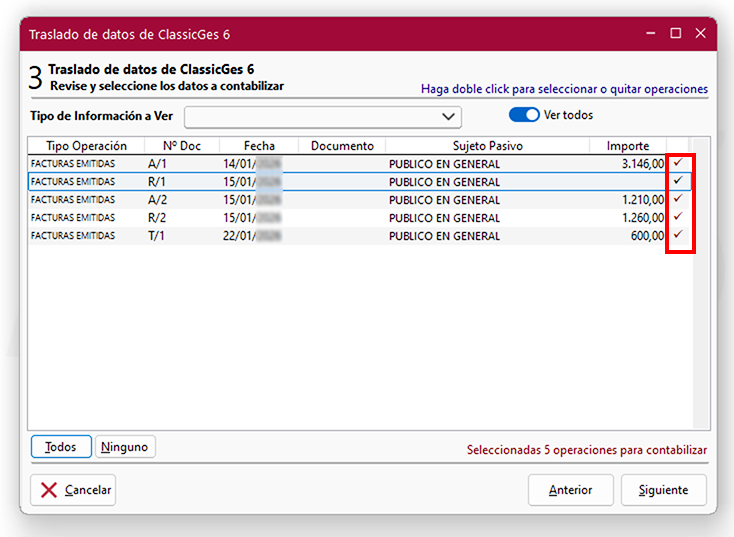Maximize the Traslado de datos window
The width and height of the screenshot is (734, 537).
click(x=675, y=33)
